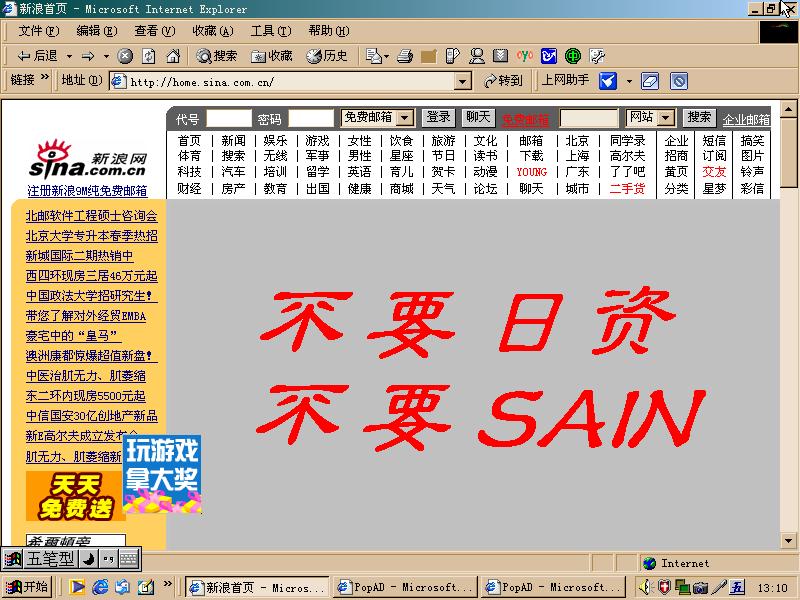Click the 登录 login button
Screen dimensions: 800x600
(439, 117)
